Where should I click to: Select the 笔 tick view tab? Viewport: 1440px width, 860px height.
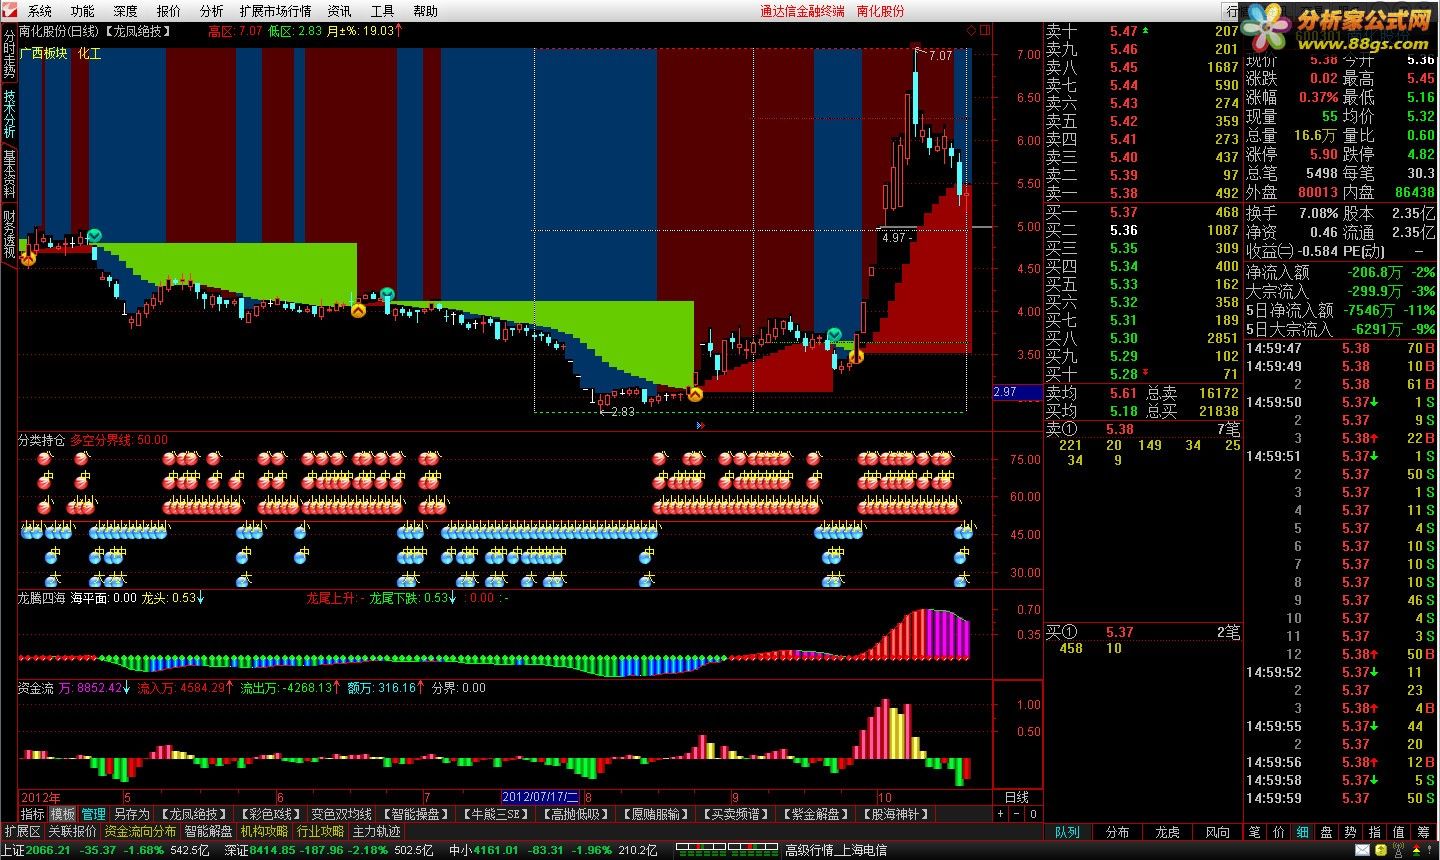(x=1254, y=832)
